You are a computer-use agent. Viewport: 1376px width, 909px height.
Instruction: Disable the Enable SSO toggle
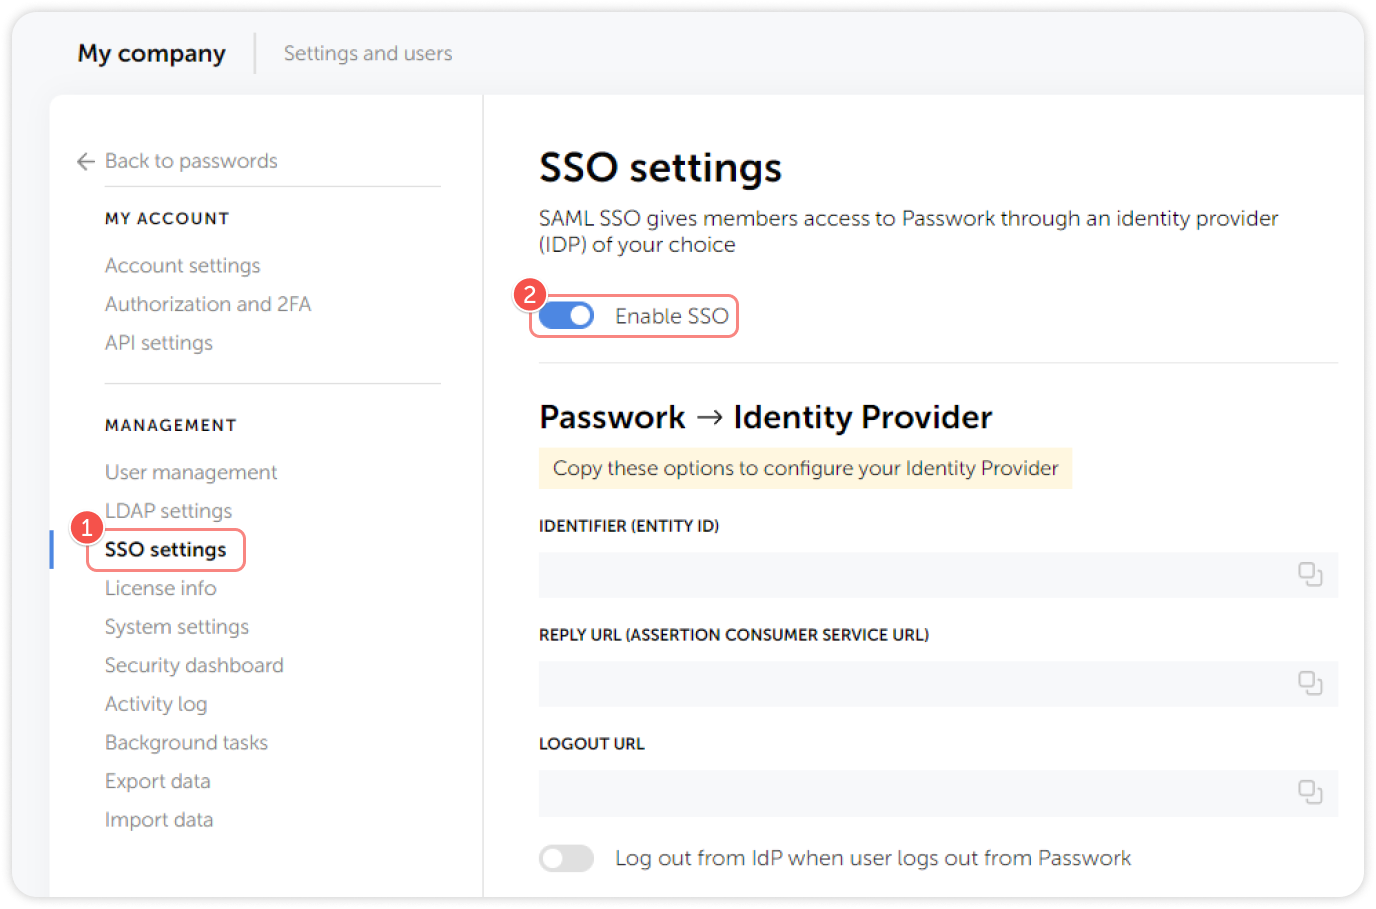566,315
